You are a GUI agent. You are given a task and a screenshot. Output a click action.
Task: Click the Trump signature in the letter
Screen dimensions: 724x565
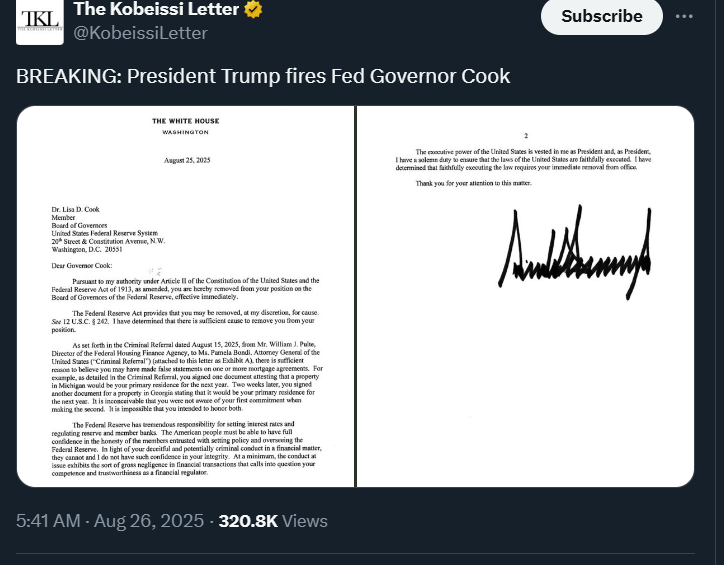tap(575, 252)
